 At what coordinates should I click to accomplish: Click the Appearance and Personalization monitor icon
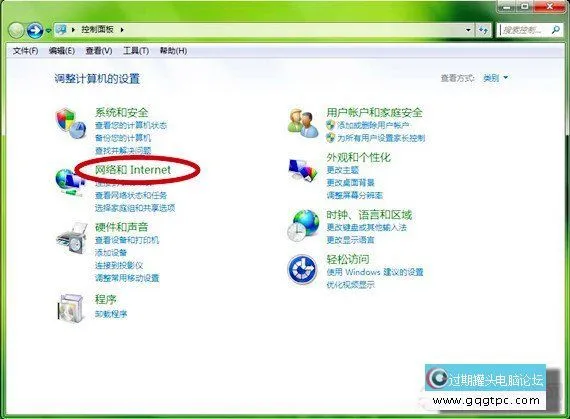click(x=302, y=170)
